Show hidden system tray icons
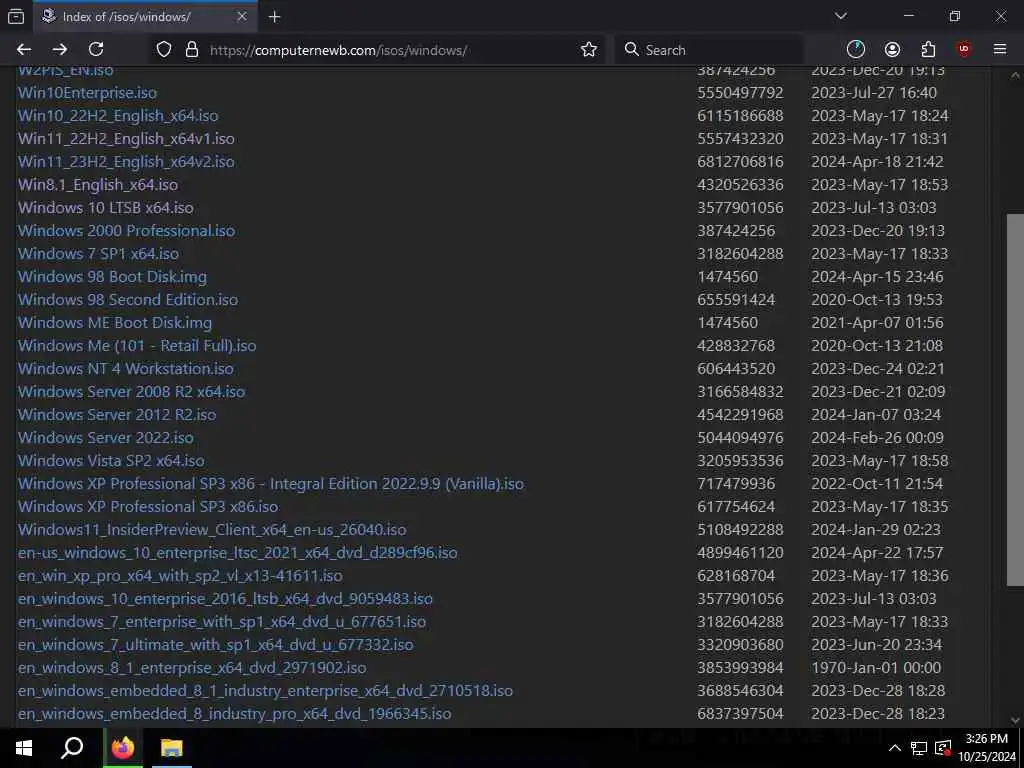The width and height of the screenshot is (1024, 768). 895,748
